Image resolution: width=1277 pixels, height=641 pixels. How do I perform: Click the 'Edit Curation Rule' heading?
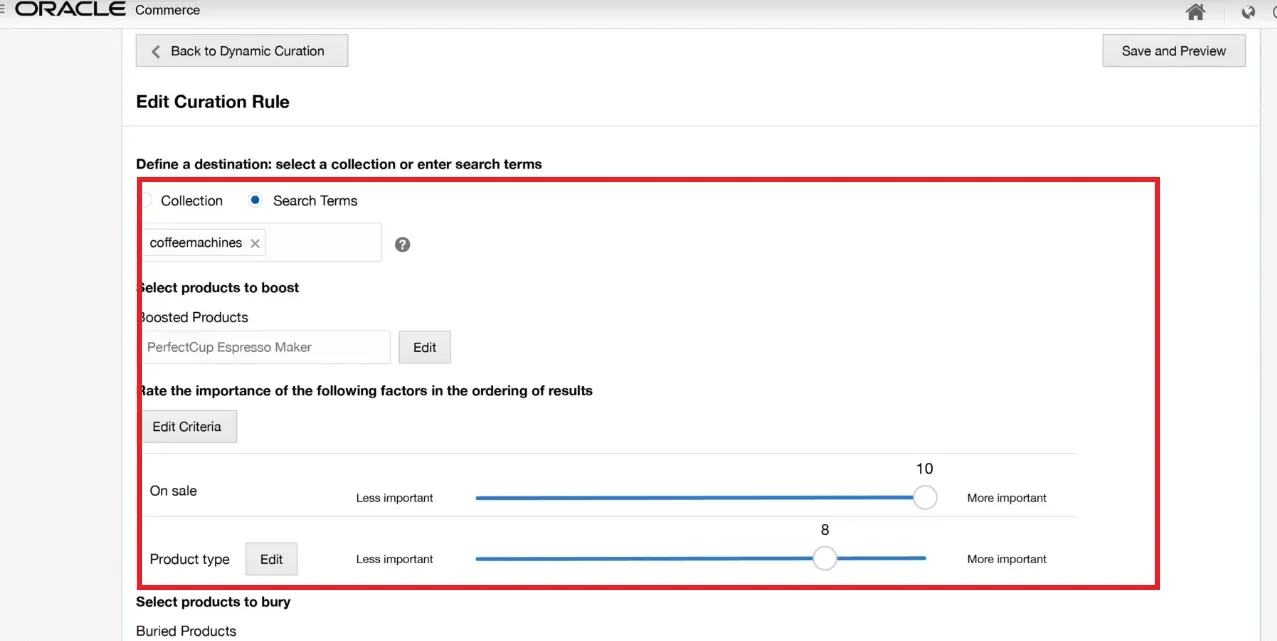[x=213, y=102]
